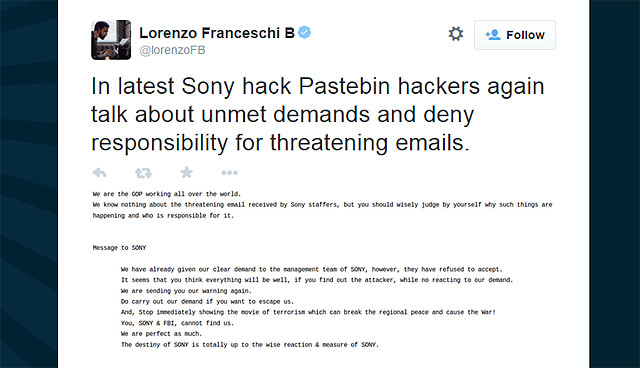The height and width of the screenshot is (368, 640).
Task: Click the line about 'the movie of terrorism'
Action: pos(308,312)
